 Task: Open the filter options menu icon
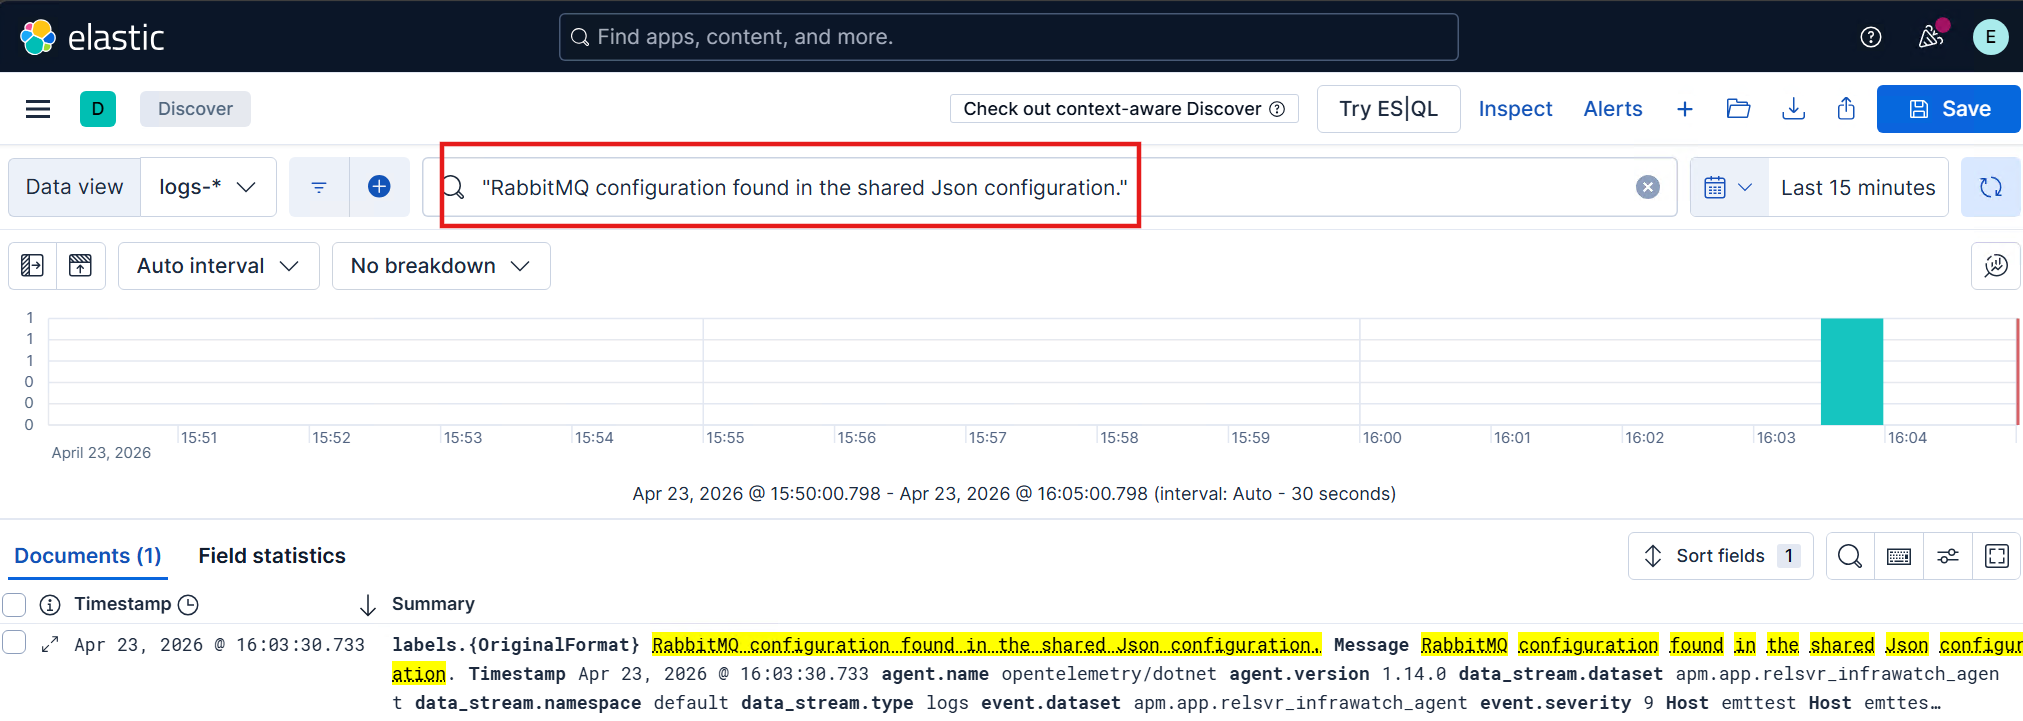(x=319, y=187)
